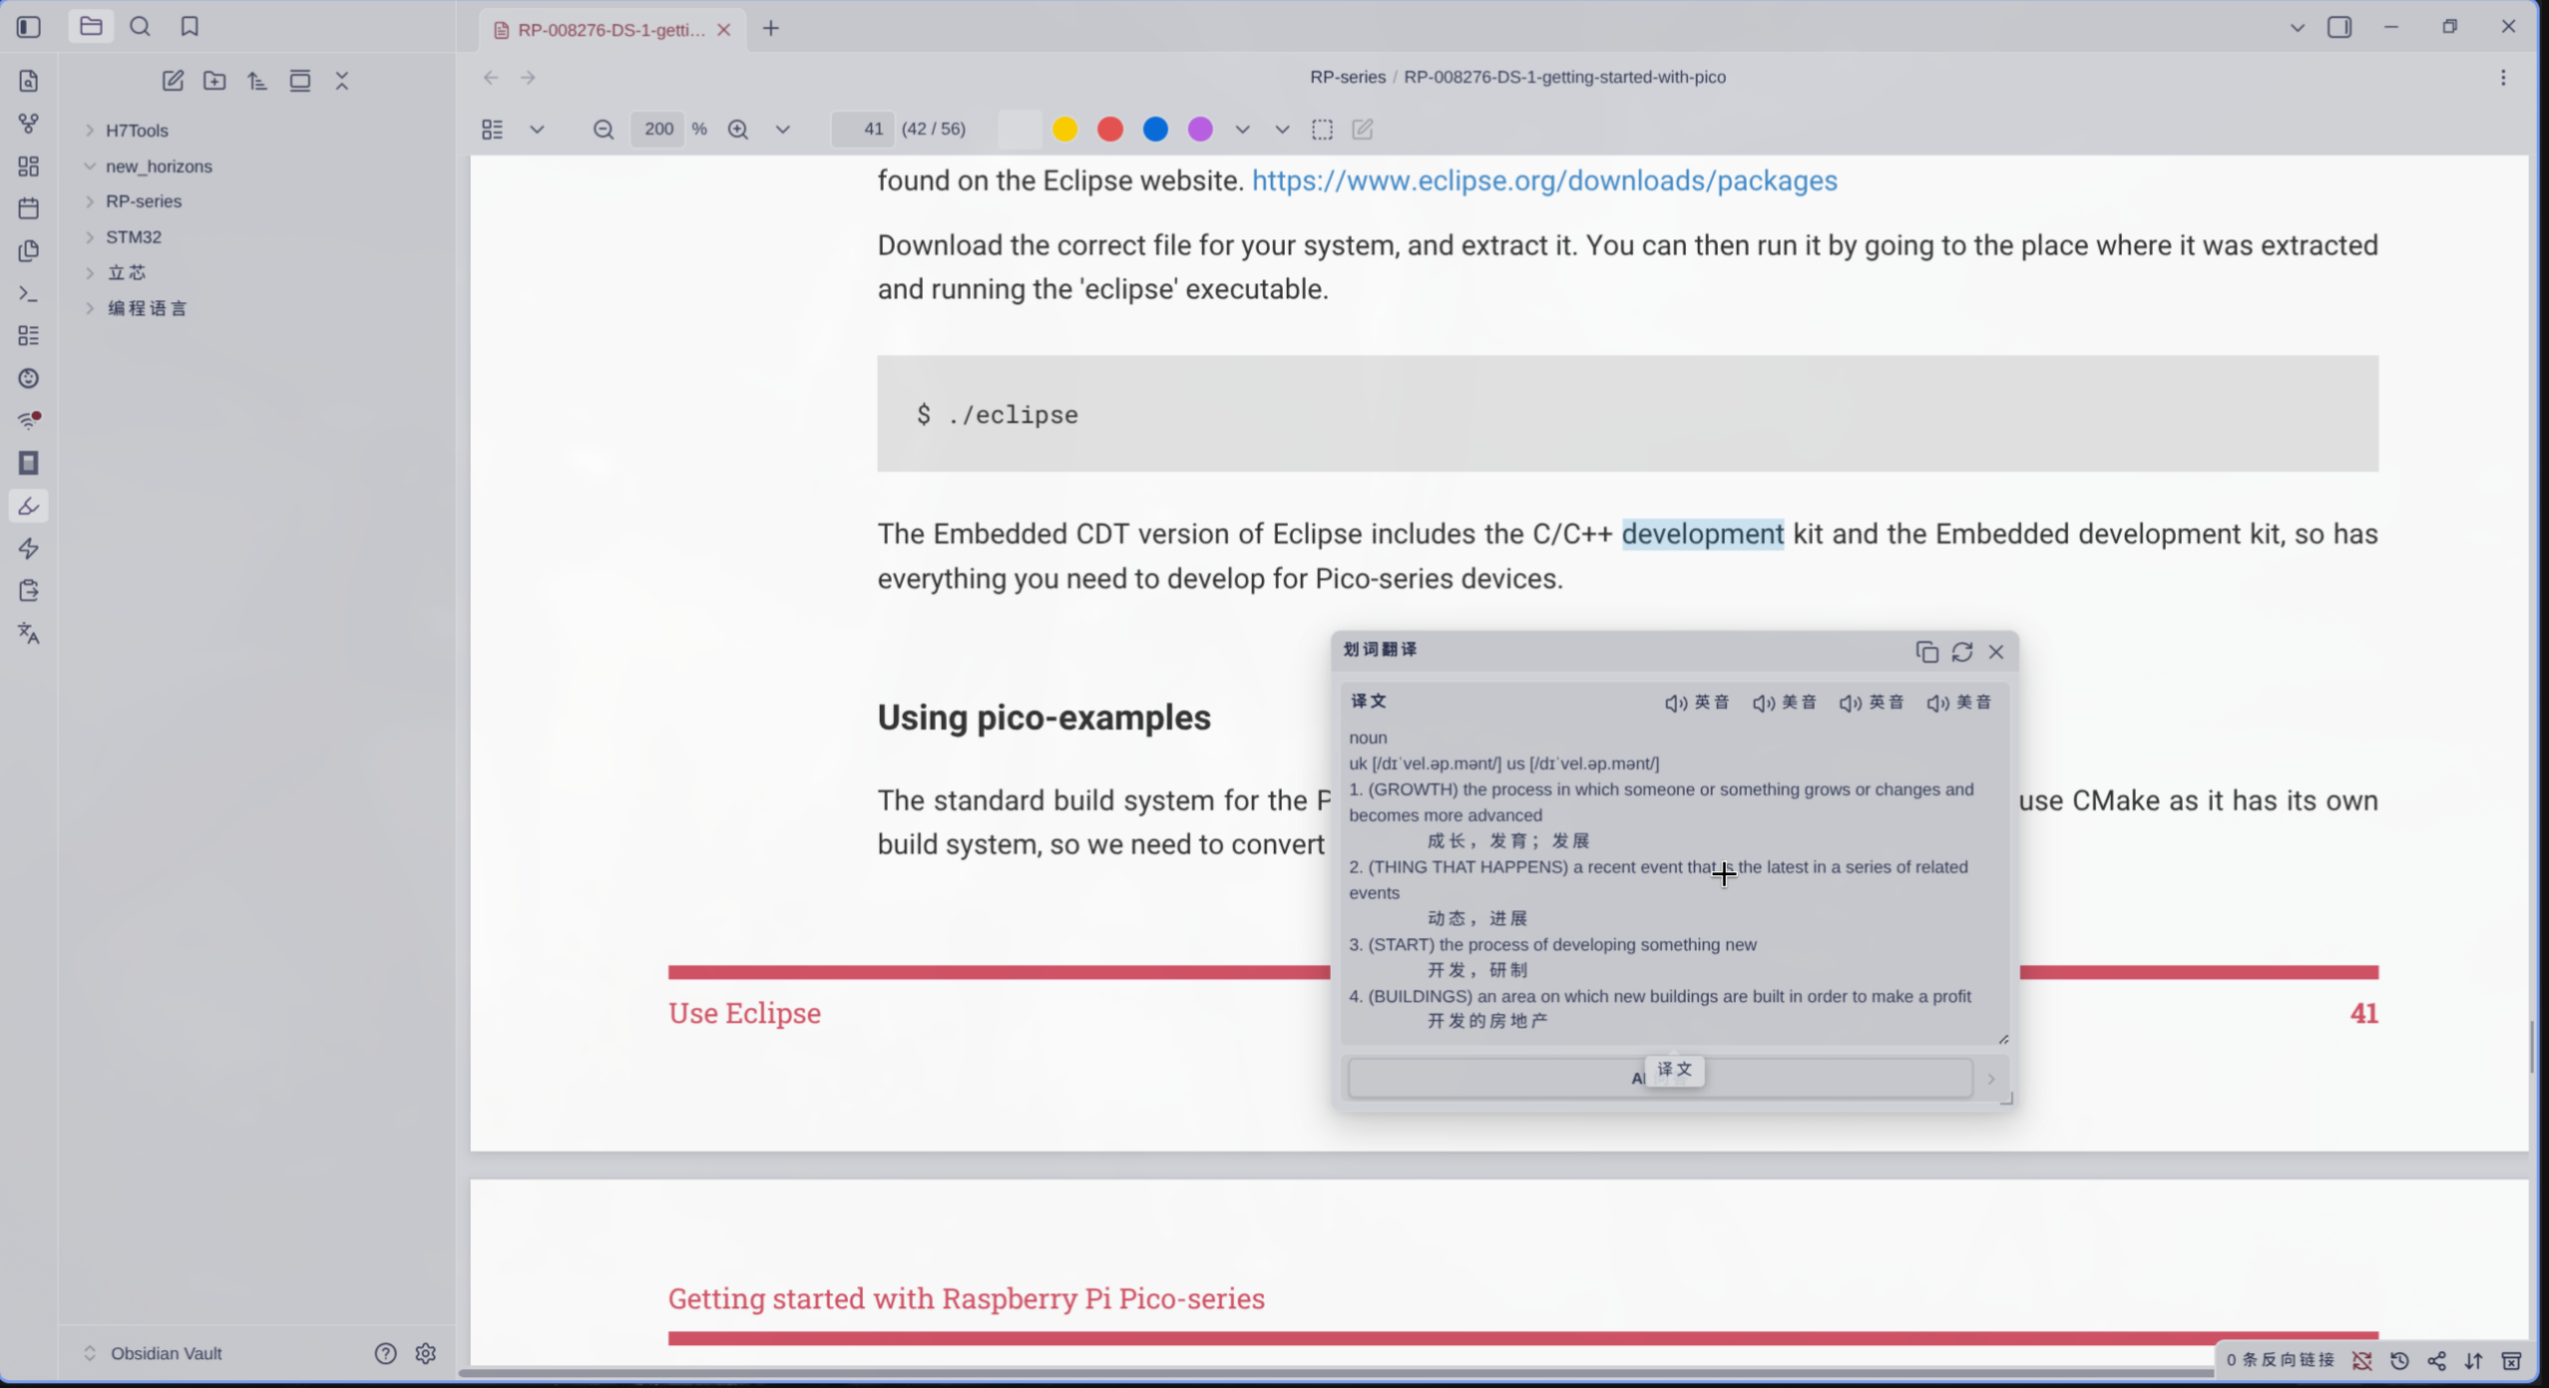Open the translate ribbon icon

click(28, 633)
